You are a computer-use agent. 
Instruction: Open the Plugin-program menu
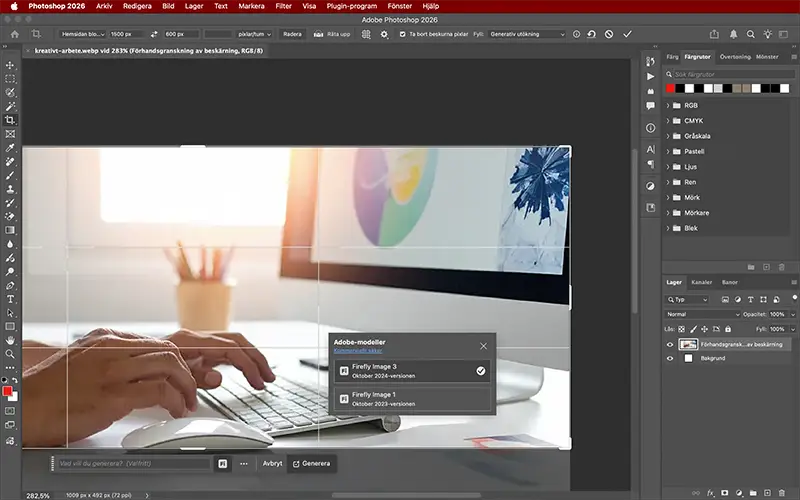pyautogui.click(x=352, y=6)
